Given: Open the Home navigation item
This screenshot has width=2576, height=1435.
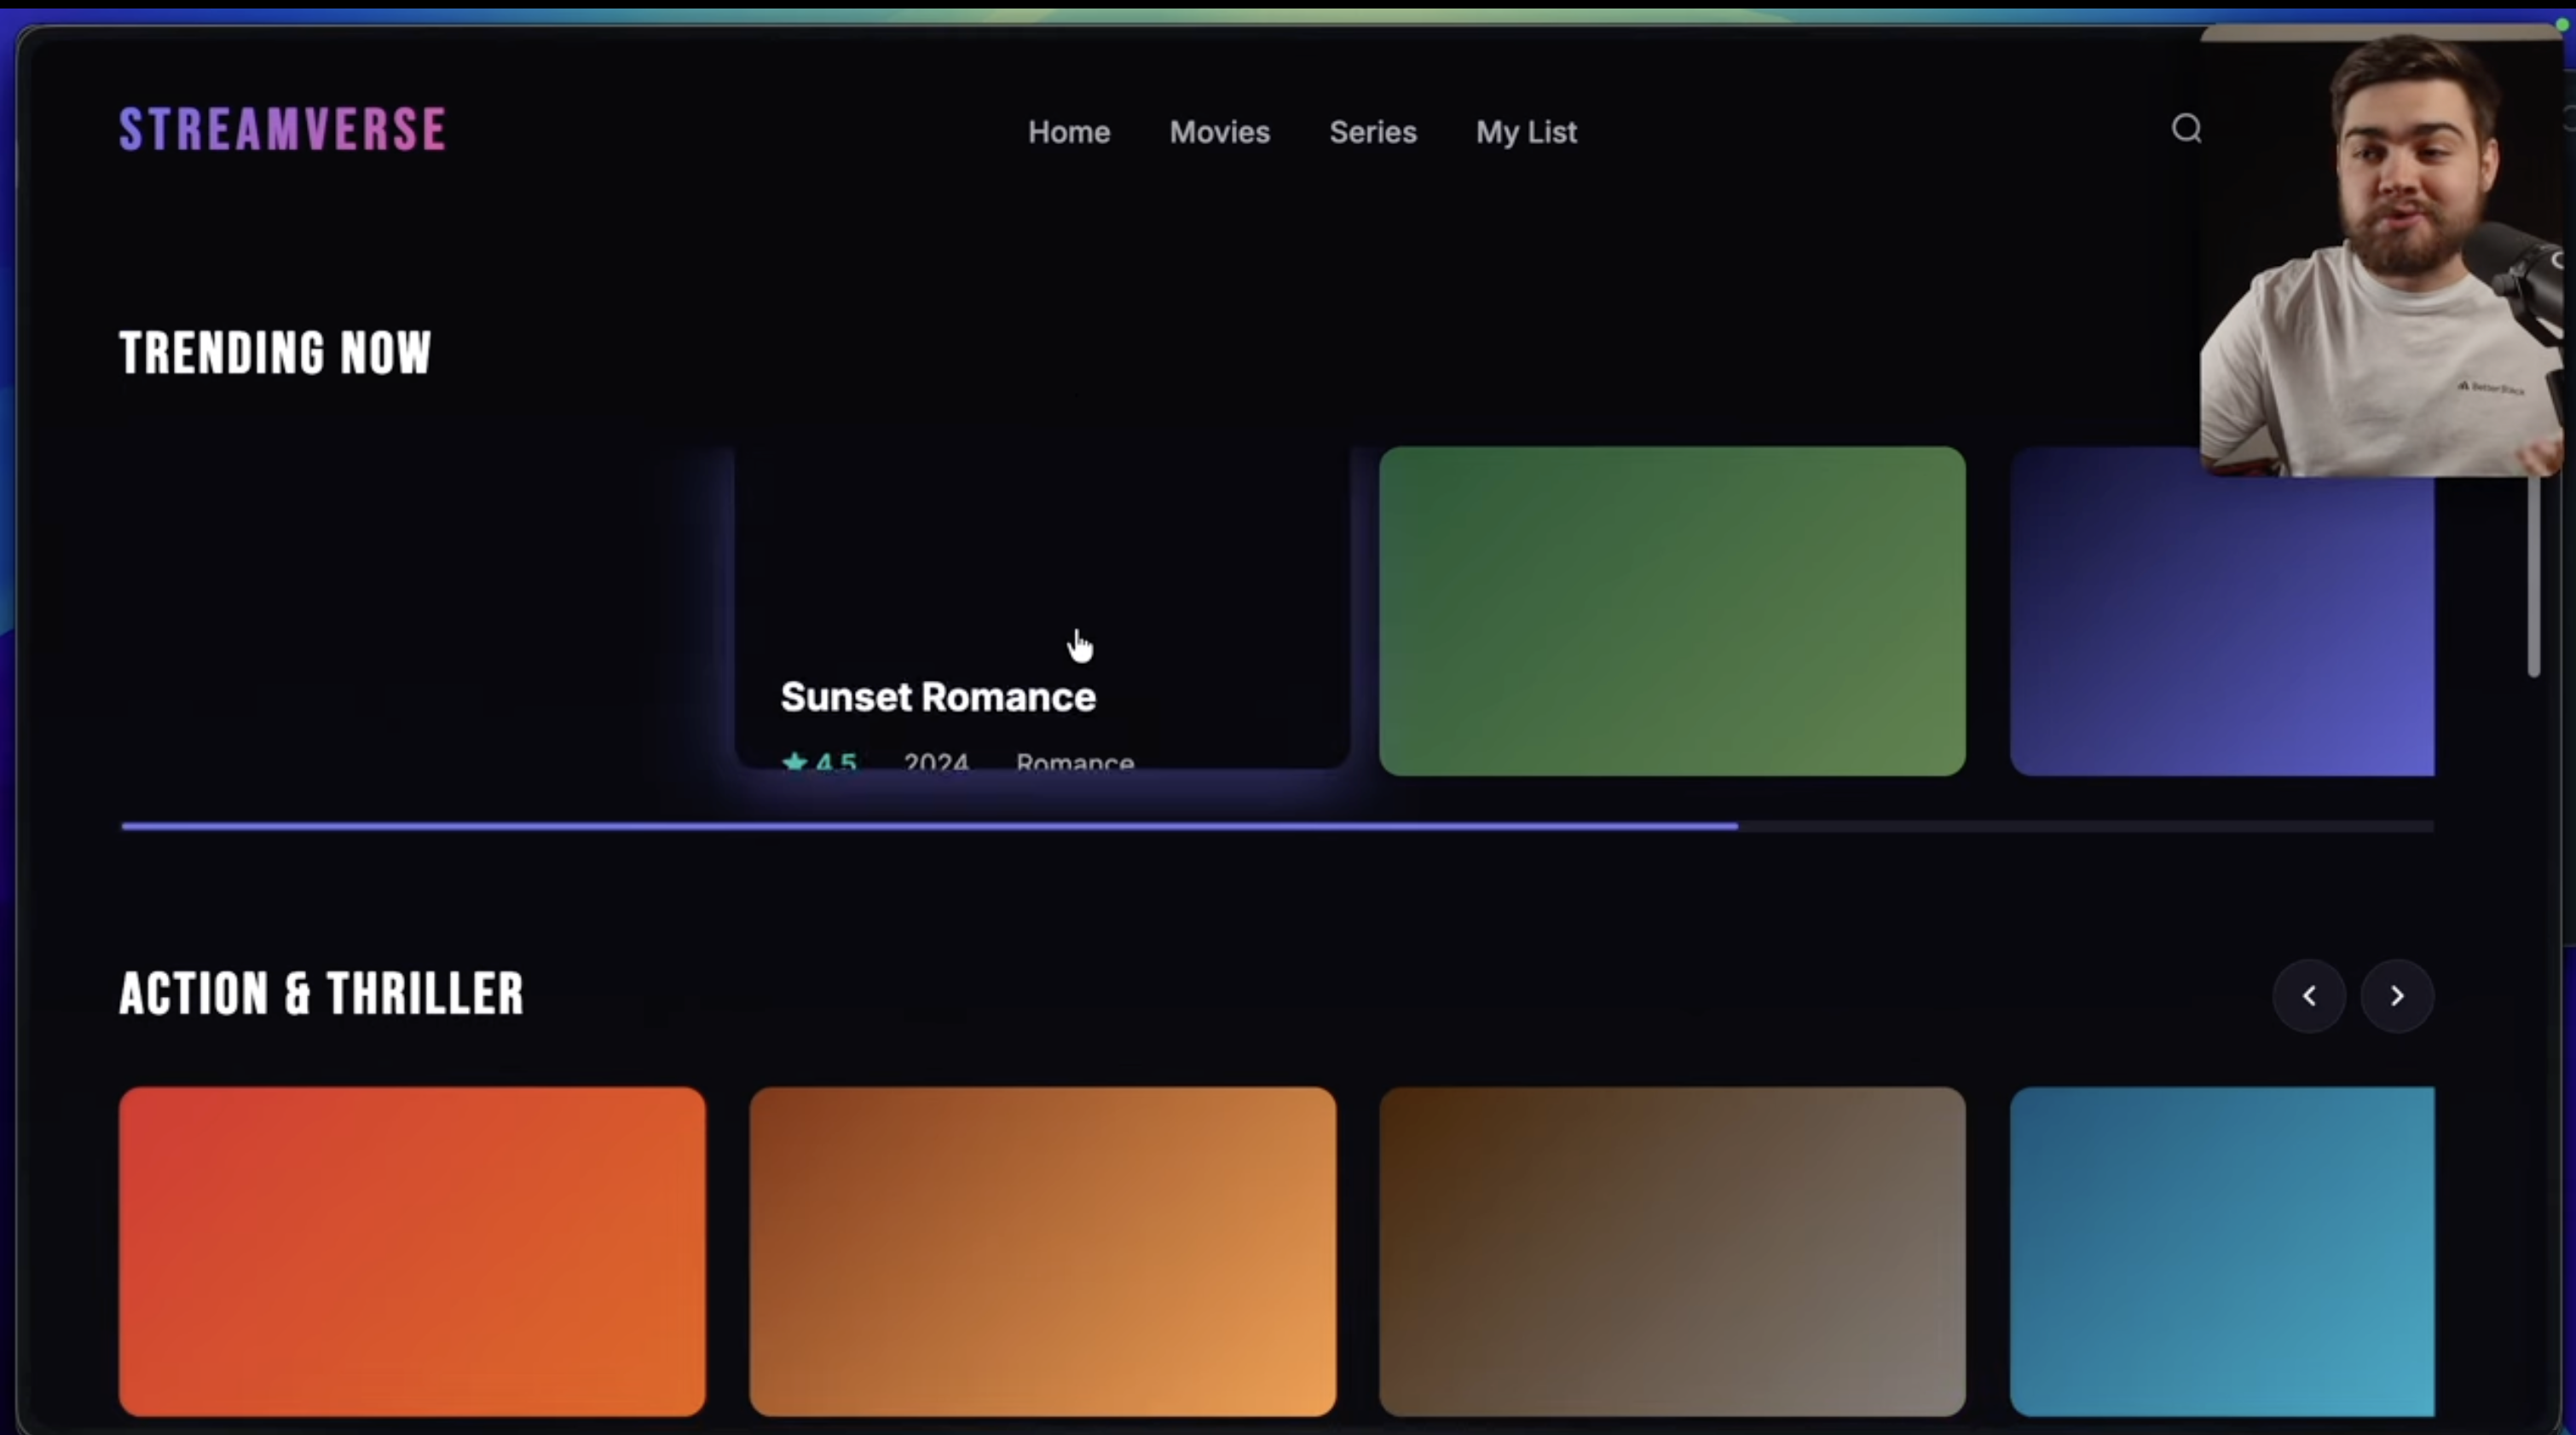Looking at the screenshot, I should tap(1068, 132).
